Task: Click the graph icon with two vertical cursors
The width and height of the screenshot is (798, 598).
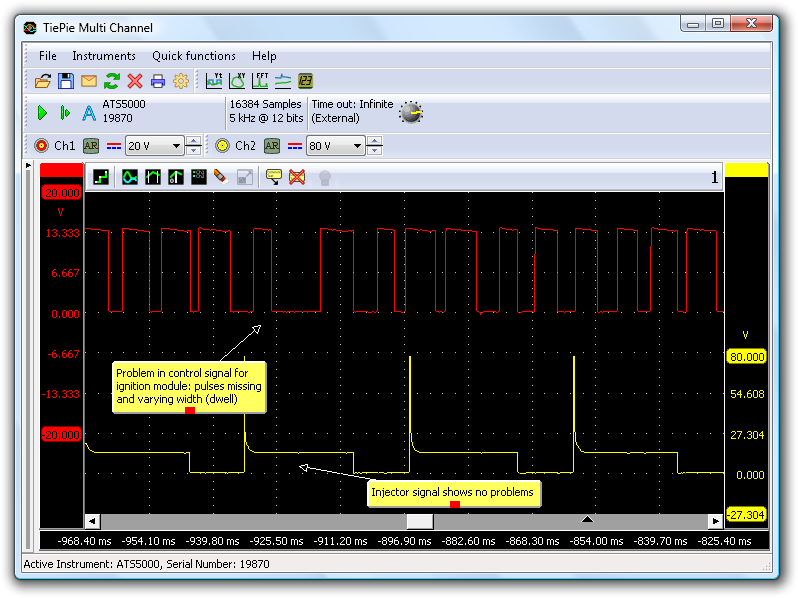Action: [153, 177]
